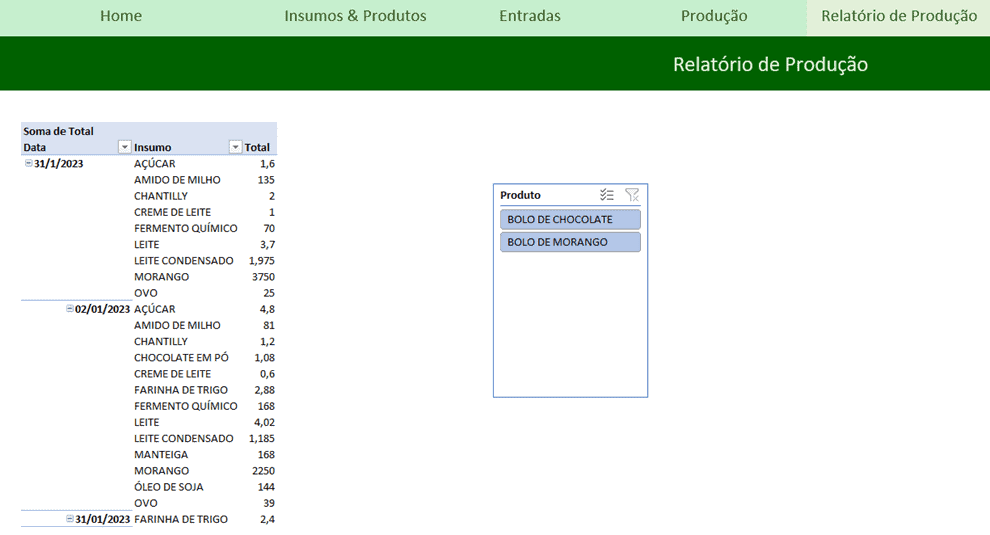Filter by BOLO DE CHOCOLATE in slicer
The height and width of the screenshot is (535, 990).
[570, 219]
